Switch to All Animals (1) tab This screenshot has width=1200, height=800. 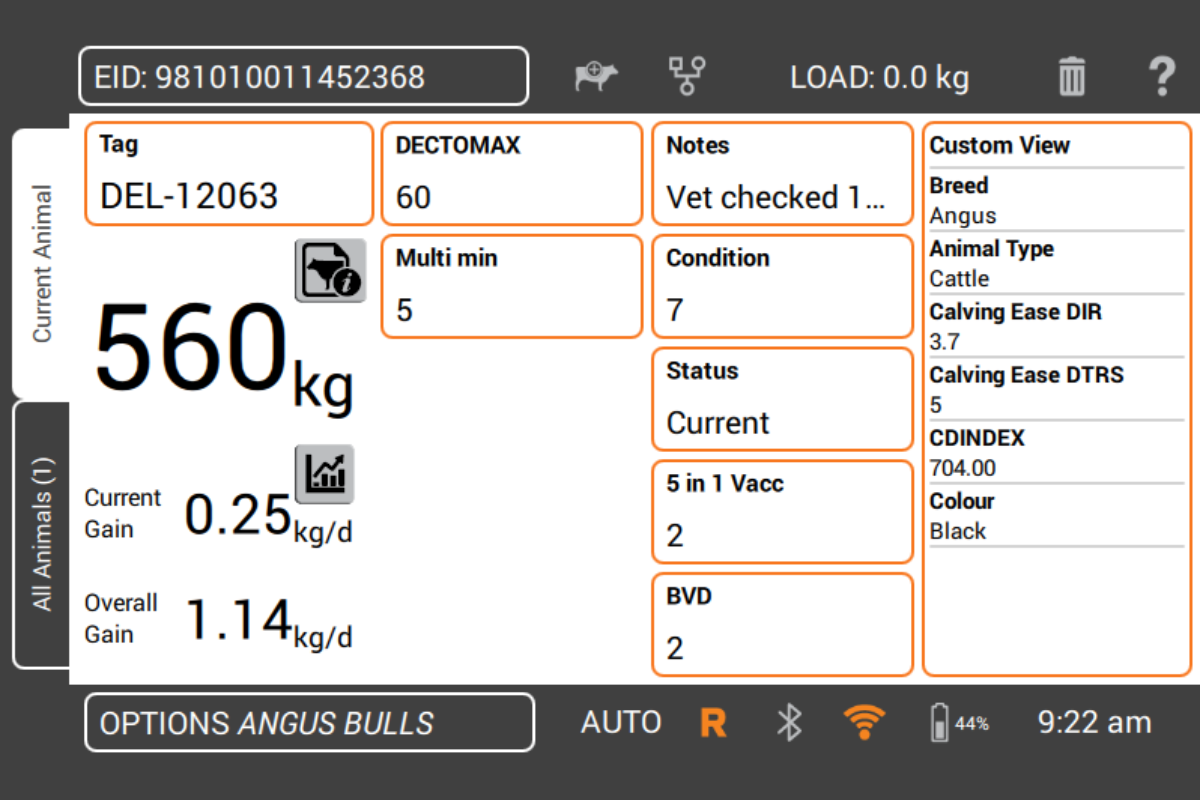[41, 535]
